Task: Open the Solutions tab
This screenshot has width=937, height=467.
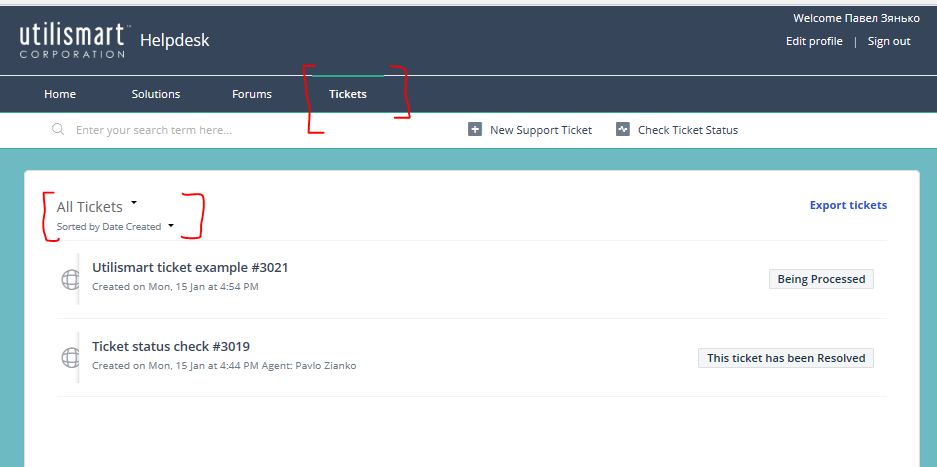Action: pos(156,94)
